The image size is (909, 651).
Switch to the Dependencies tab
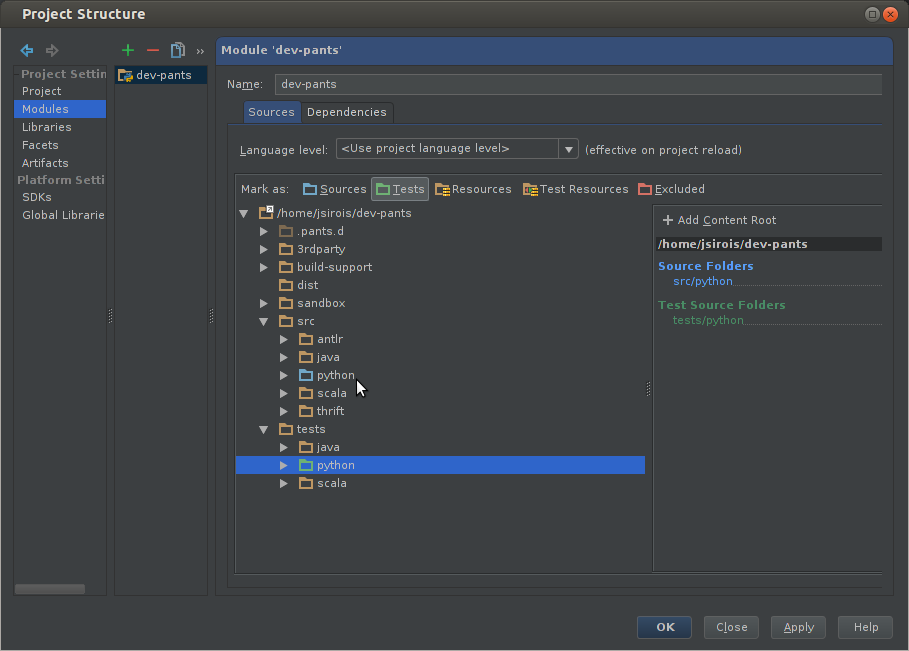point(347,112)
